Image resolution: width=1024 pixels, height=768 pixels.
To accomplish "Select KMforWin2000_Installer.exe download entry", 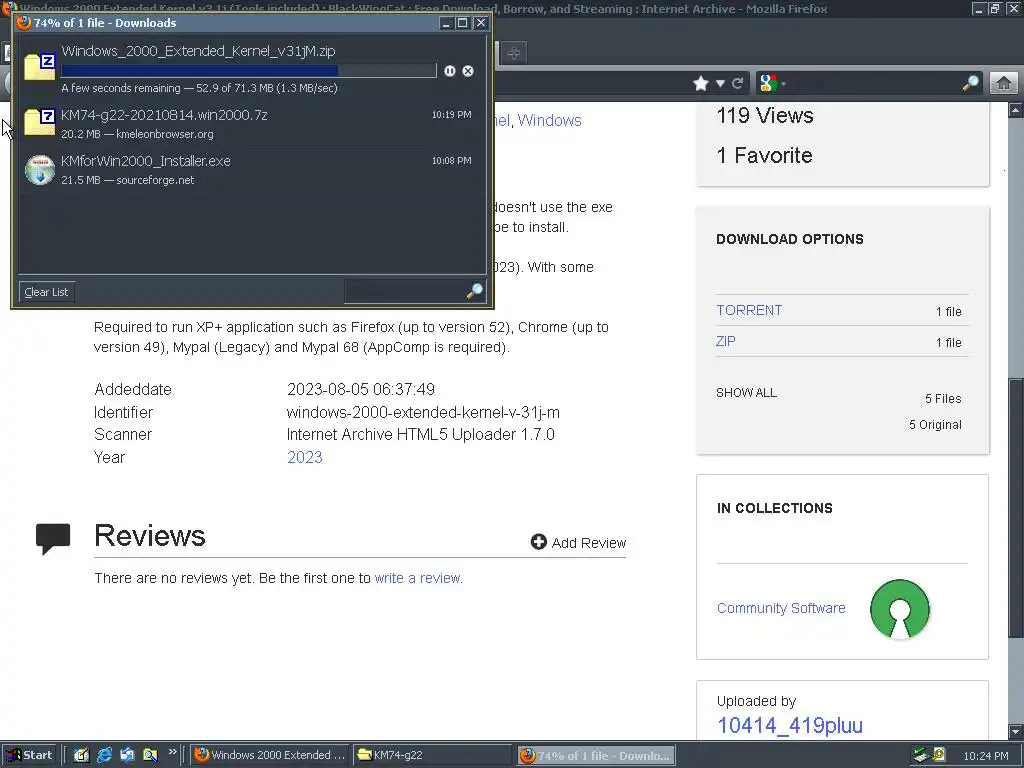I will [252, 170].
